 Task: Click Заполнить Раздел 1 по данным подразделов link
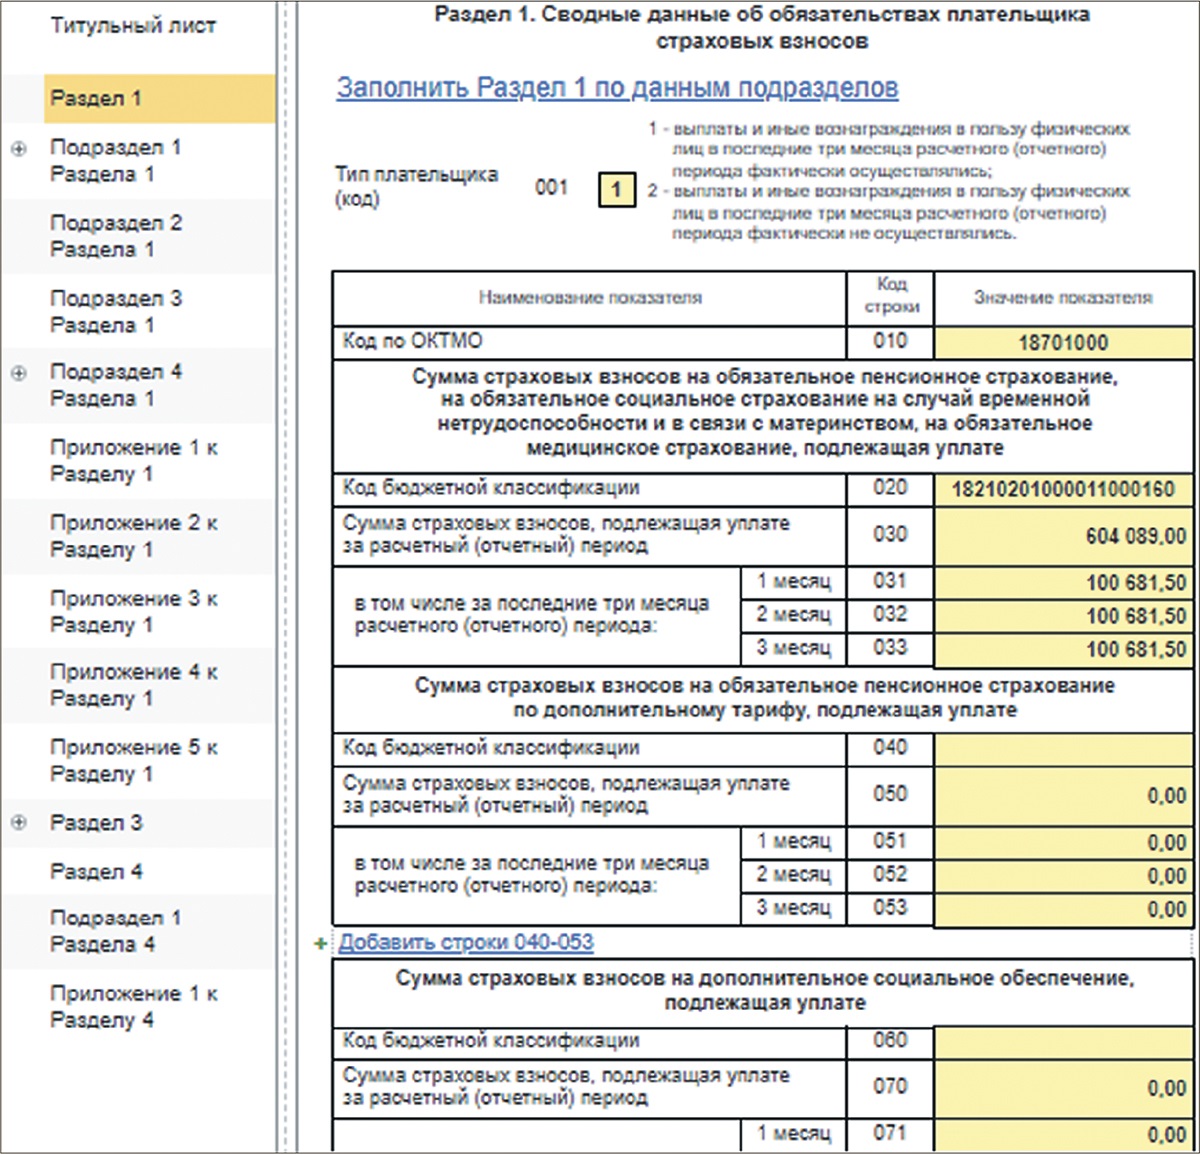tap(616, 88)
